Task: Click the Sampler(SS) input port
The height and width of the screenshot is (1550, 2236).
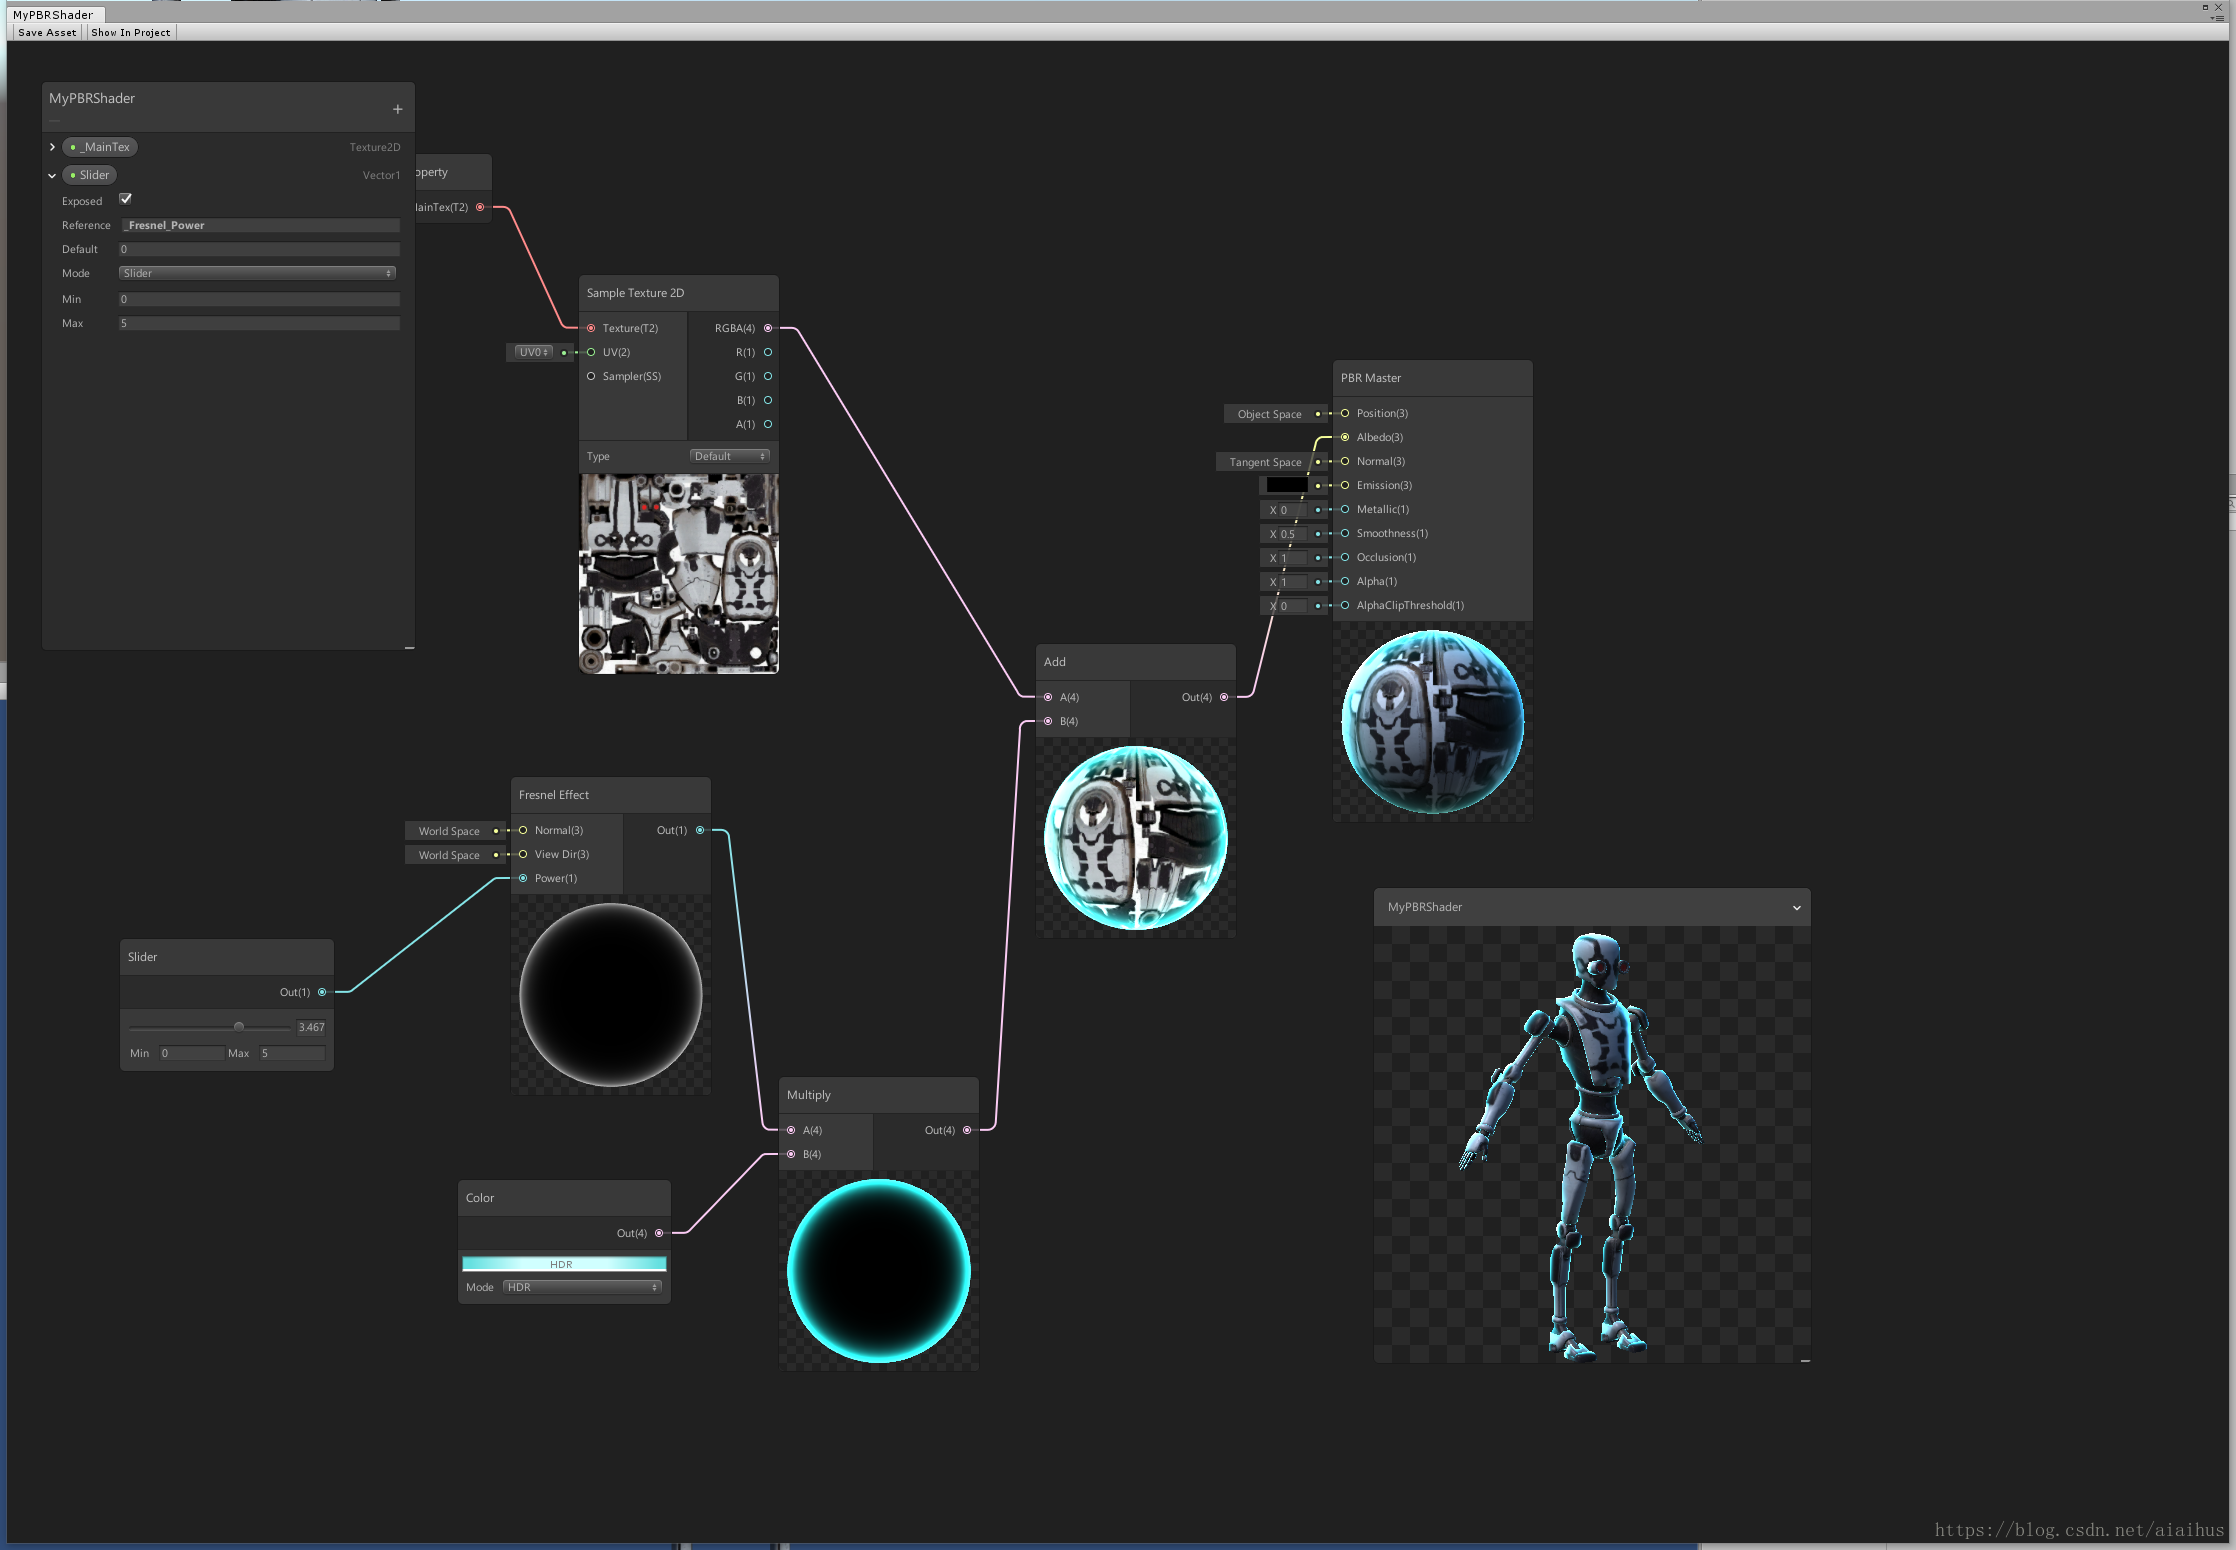Action: (x=591, y=376)
